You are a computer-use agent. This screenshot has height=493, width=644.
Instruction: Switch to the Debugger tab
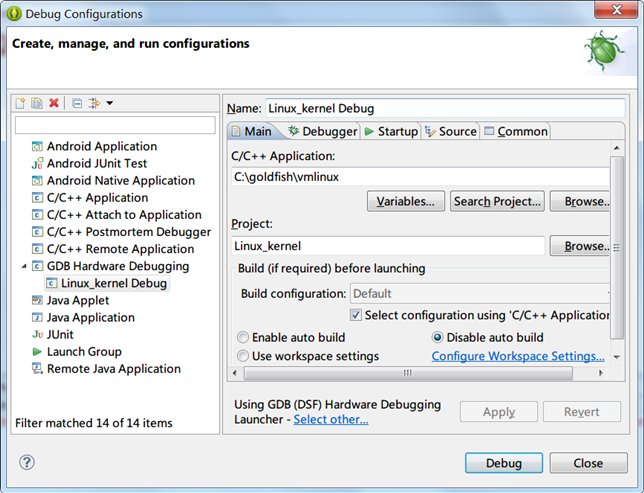pos(322,131)
